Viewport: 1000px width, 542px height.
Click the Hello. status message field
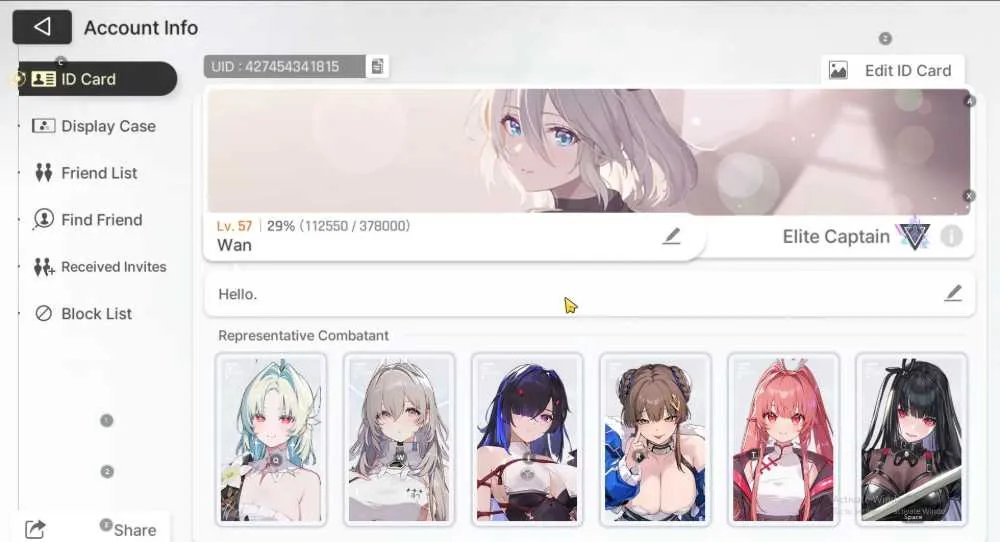pos(589,294)
